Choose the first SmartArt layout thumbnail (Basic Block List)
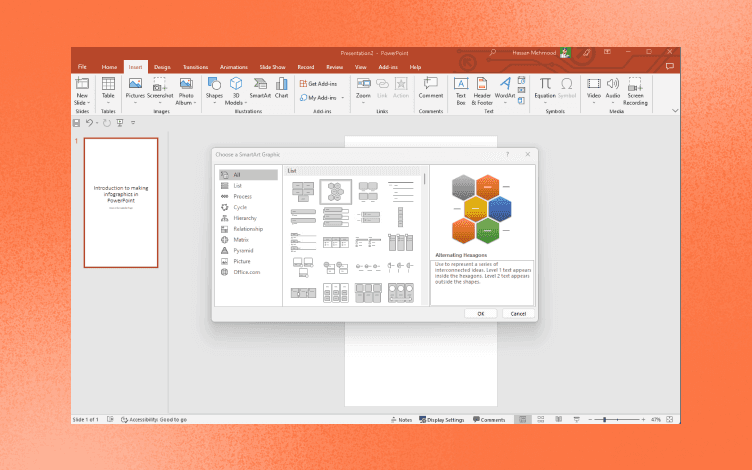The height and width of the screenshot is (470, 752). point(303,192)
